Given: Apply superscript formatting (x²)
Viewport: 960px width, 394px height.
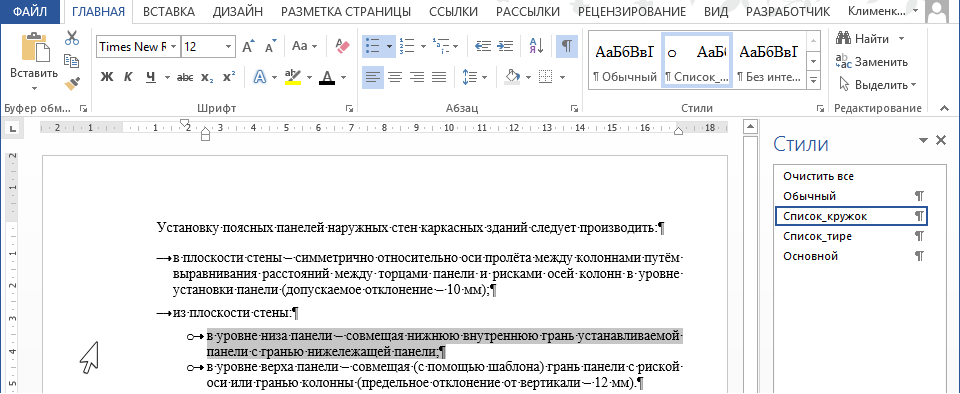Looking at the screenshot, I should [228, 77].
